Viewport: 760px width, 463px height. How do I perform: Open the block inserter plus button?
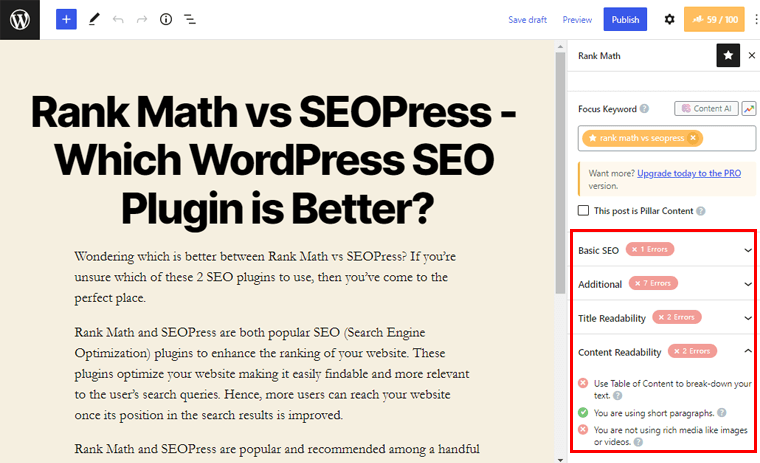tap(66, 19)
